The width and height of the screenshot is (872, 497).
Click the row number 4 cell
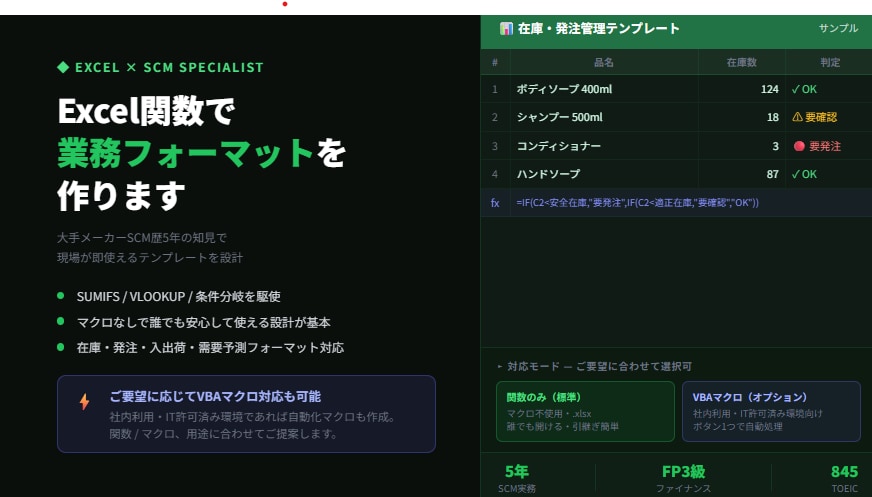(x=495, y=174)
